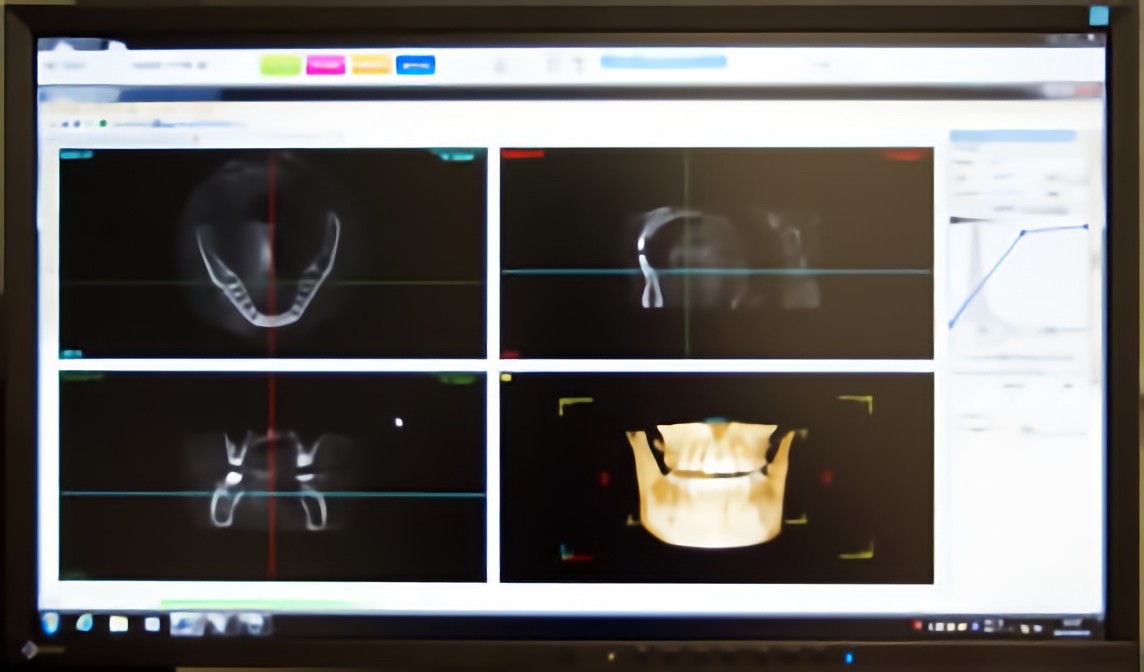Click the green button in the top toolbar

(x=280, y=65)
